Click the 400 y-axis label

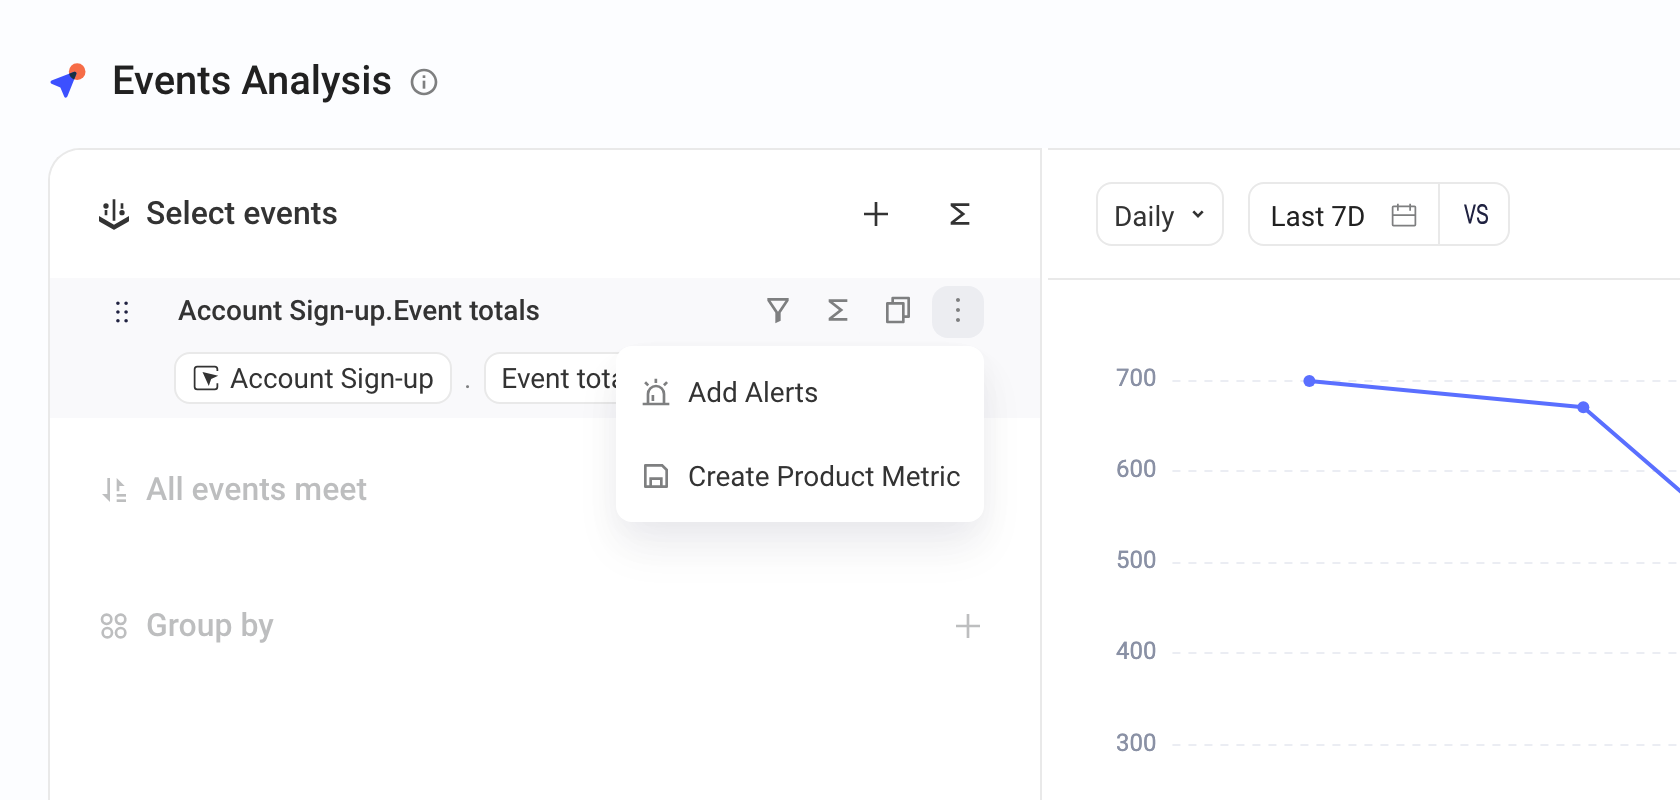tap(1136, 651)
